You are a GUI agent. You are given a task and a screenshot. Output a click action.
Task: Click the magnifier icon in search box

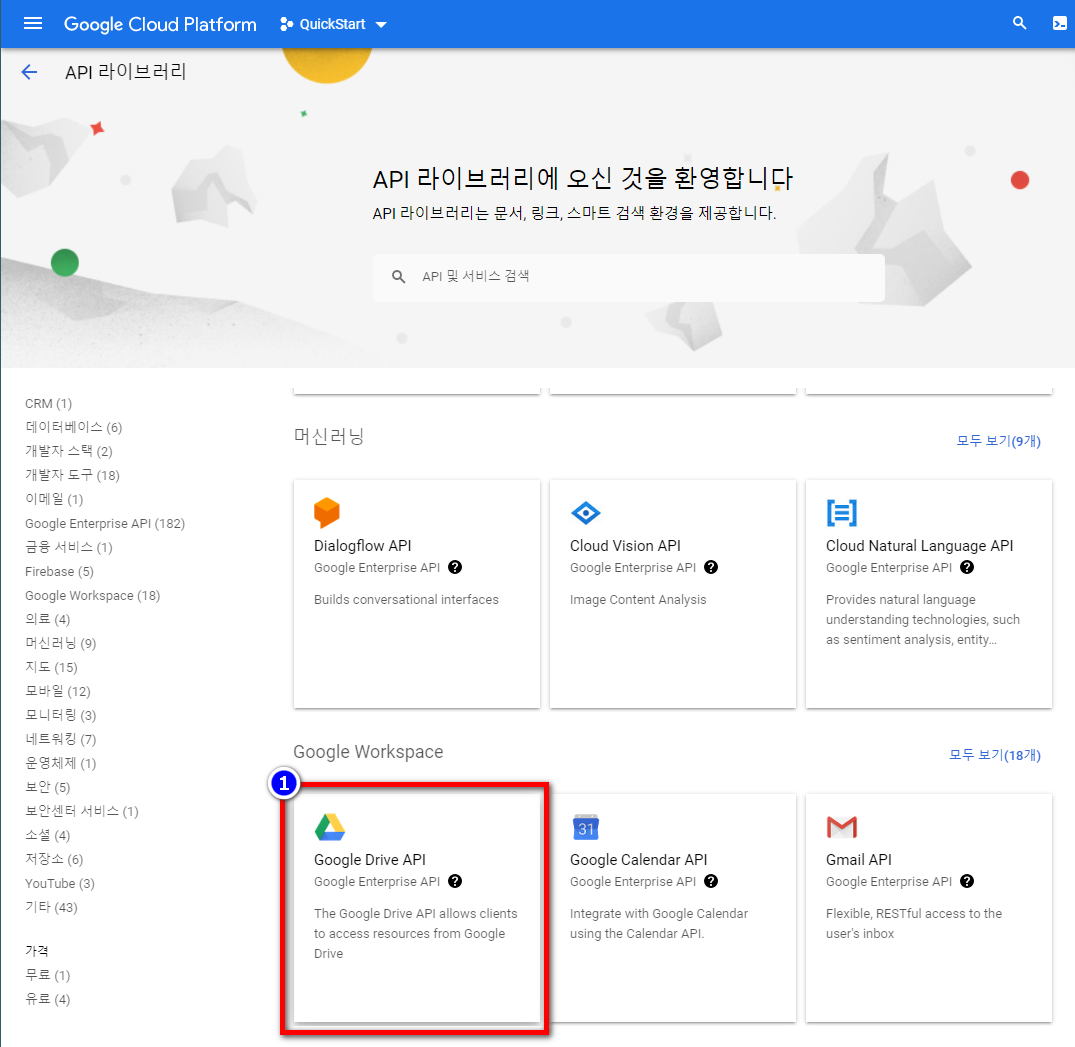click(398, 277)
